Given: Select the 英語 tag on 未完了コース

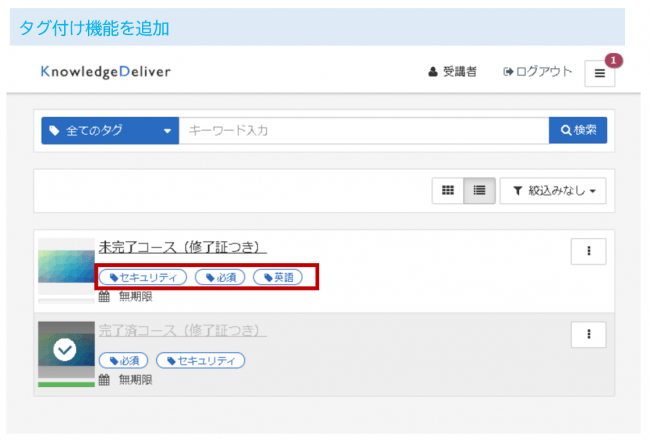Looking at the screenshot, I should click(277, 277).
